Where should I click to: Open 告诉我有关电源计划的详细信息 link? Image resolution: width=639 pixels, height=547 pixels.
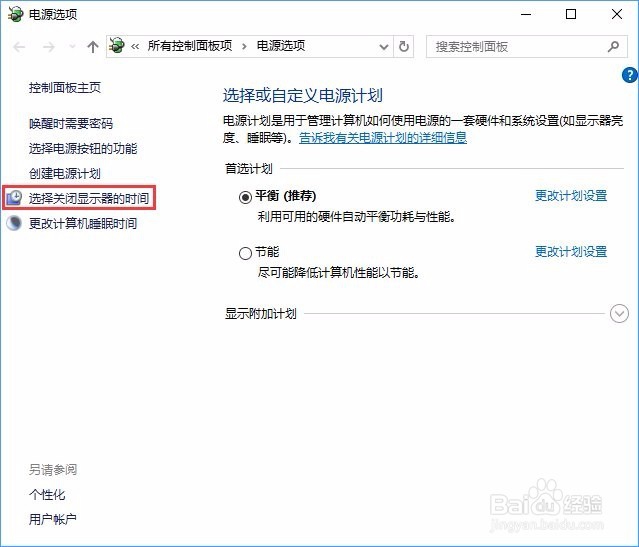383,138
